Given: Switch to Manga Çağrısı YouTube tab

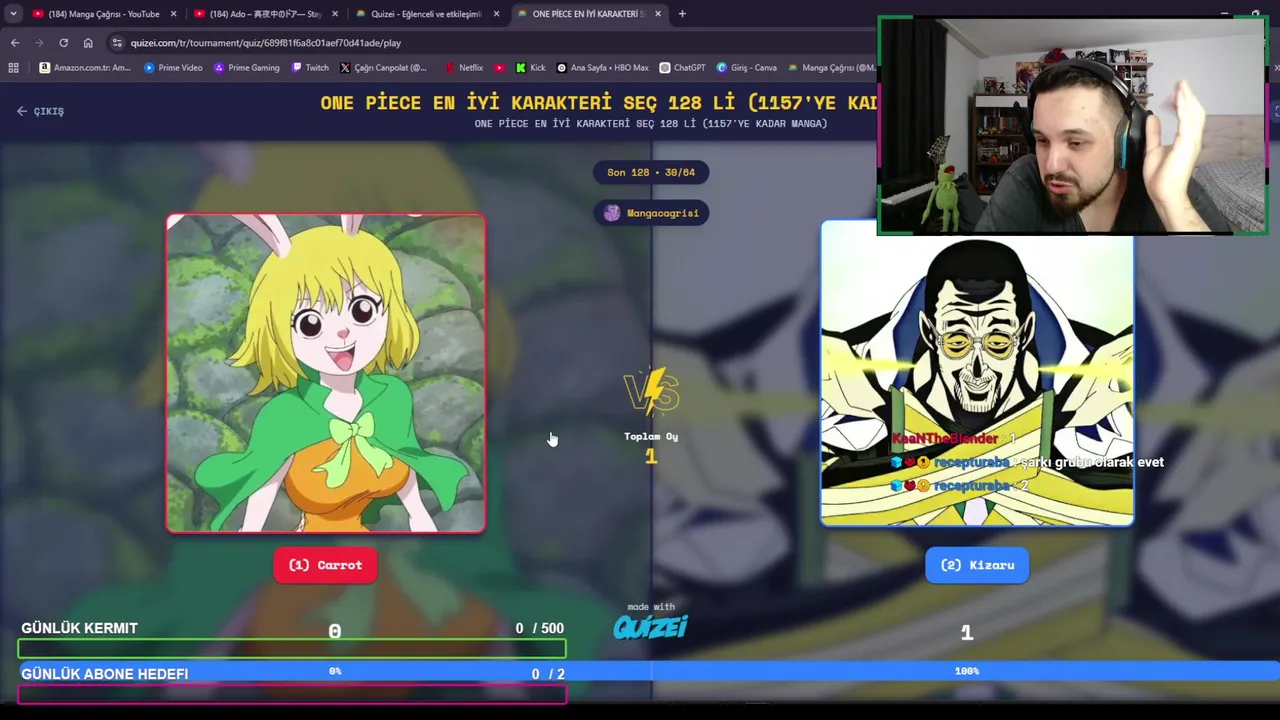Looking at the screenshot, I should tap(104, 14).
